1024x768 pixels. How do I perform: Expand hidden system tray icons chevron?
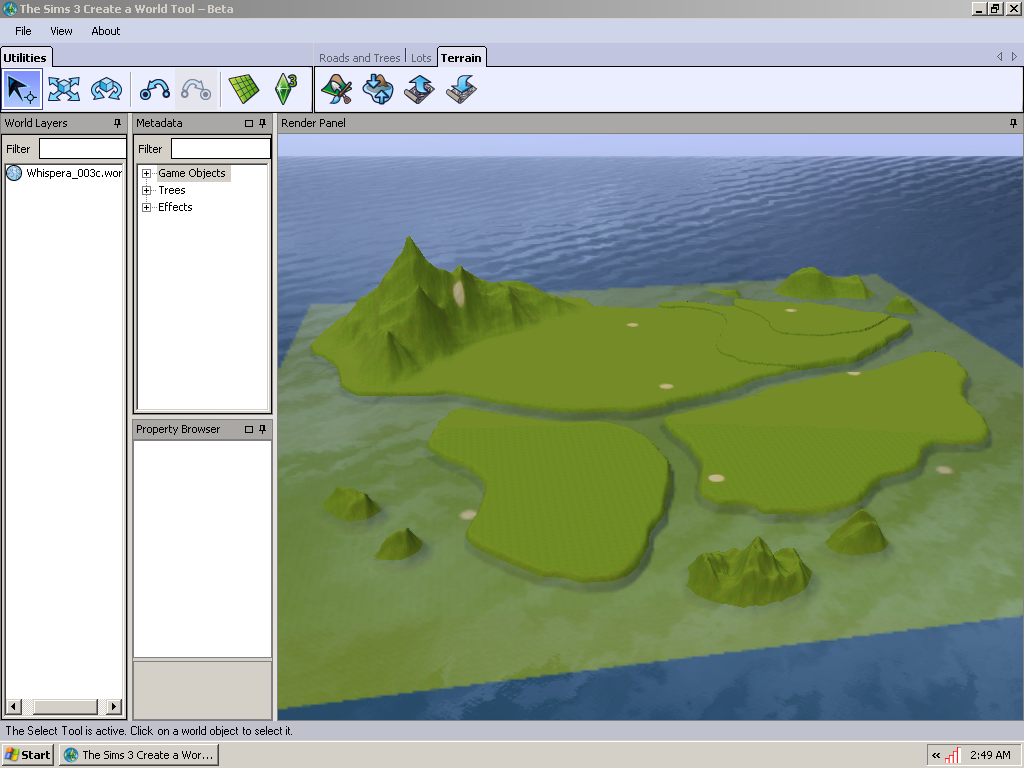936,756
